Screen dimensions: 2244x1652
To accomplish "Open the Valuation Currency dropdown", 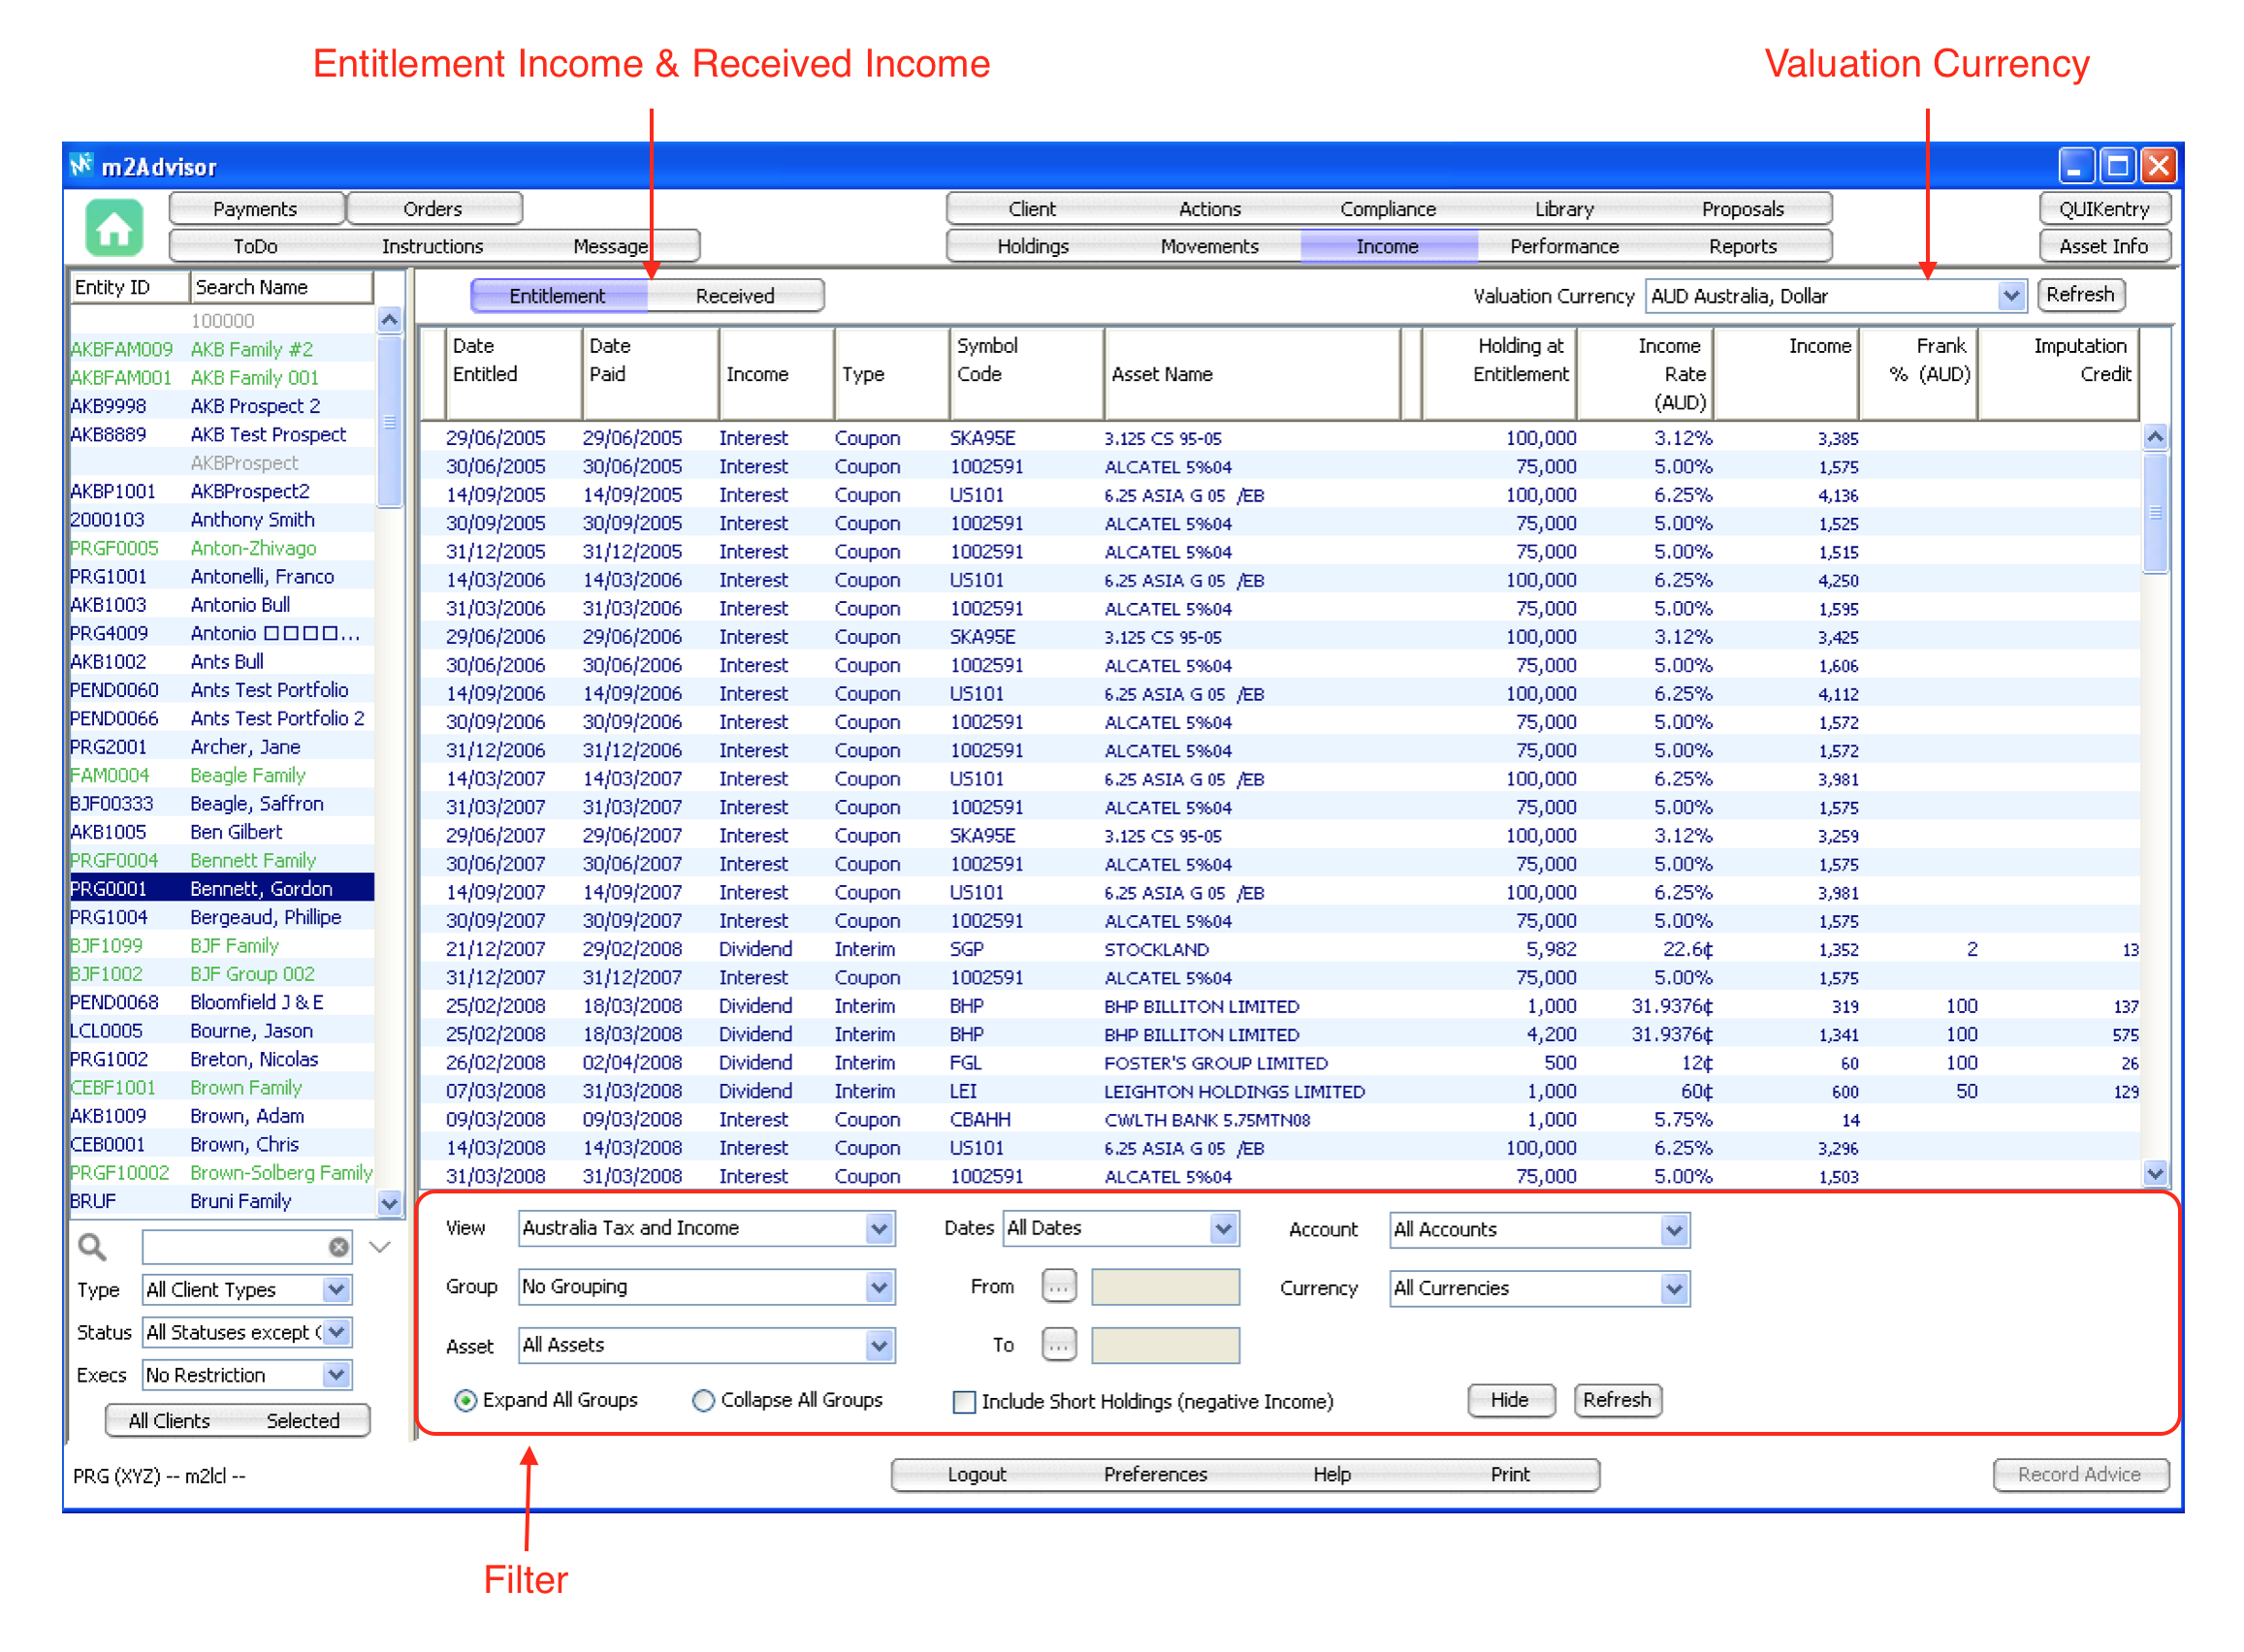I will [2010, 295].
